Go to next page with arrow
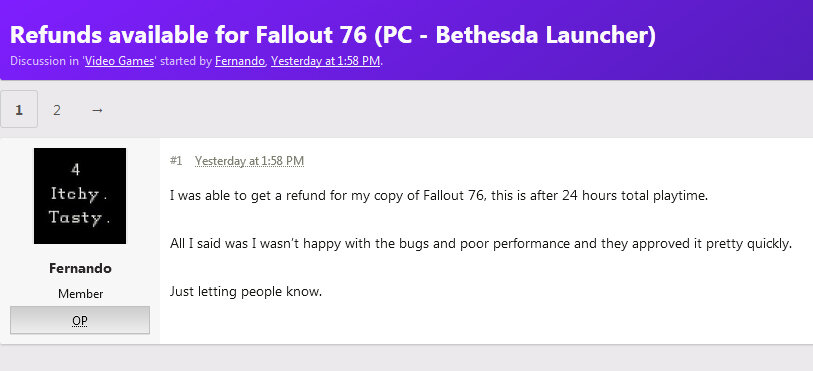 (x=97, y=110)
